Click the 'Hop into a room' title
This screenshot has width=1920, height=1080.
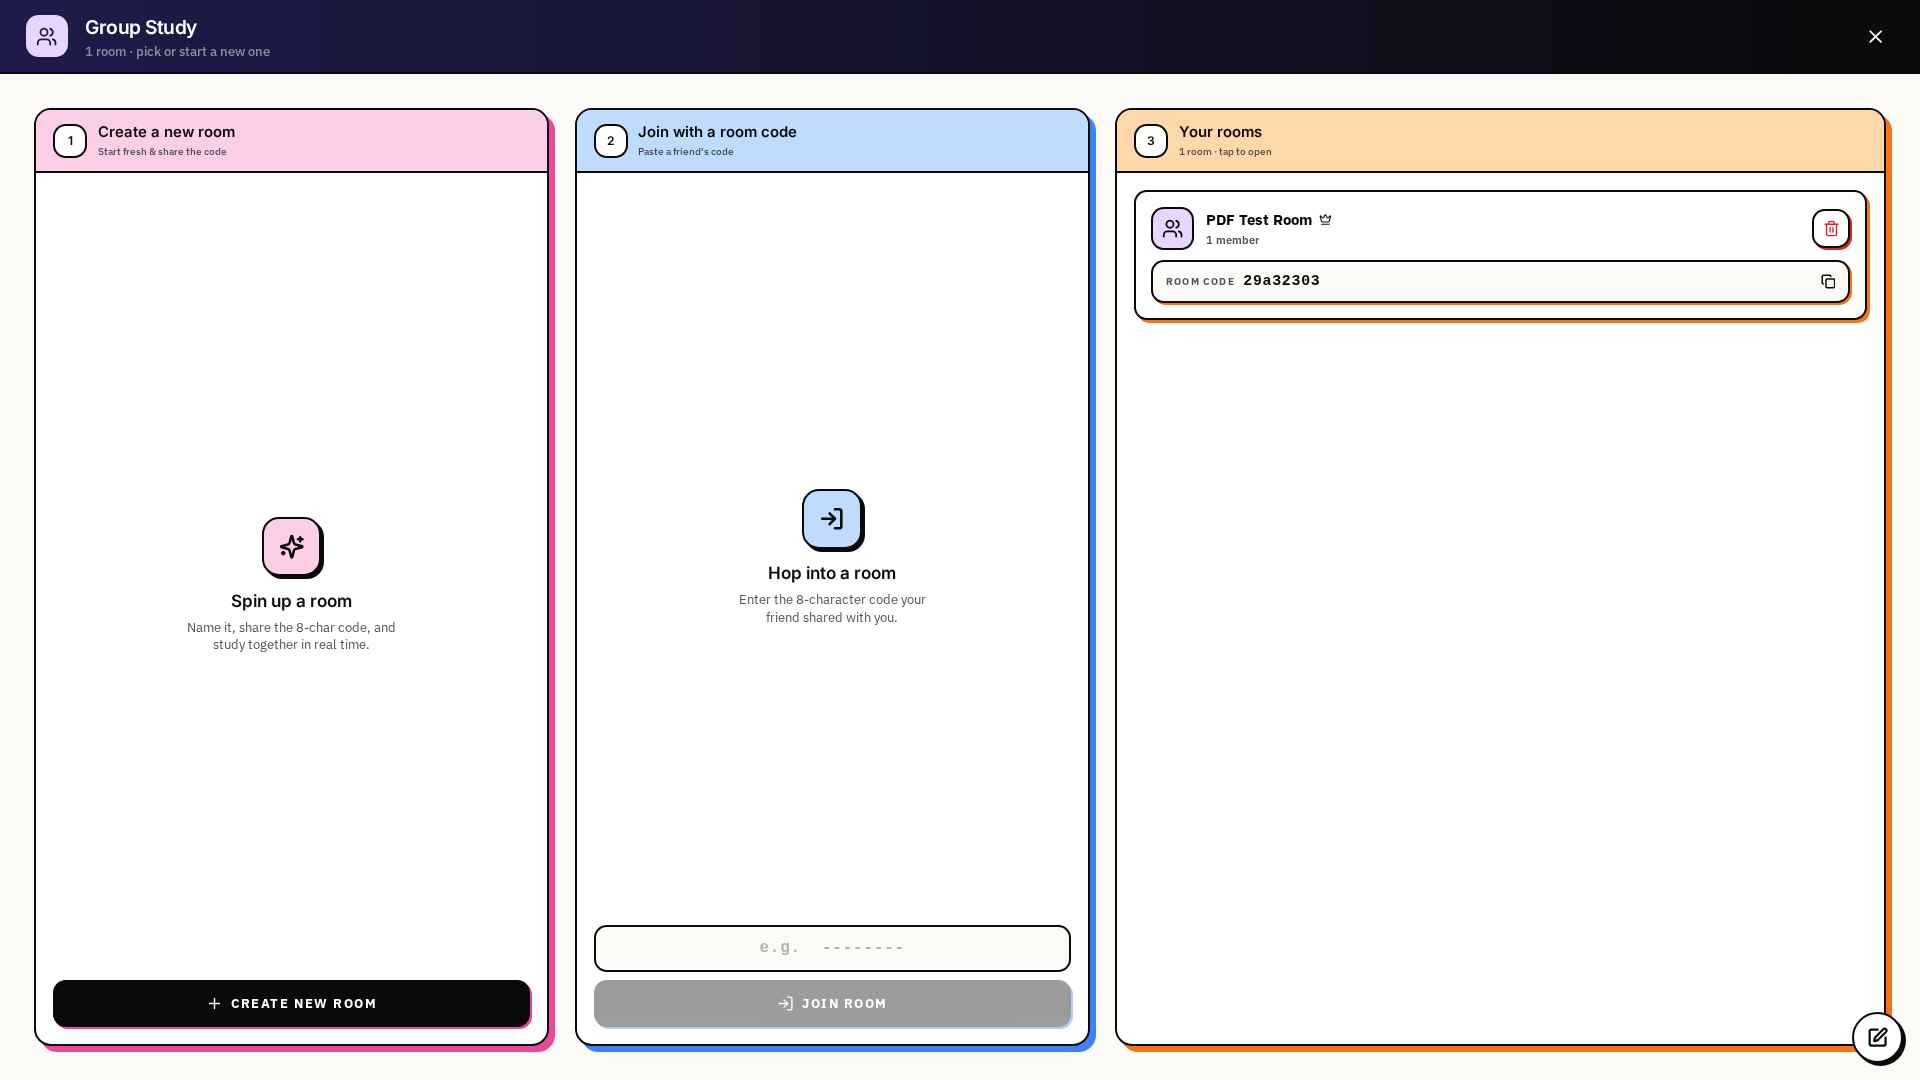[832, 573]
